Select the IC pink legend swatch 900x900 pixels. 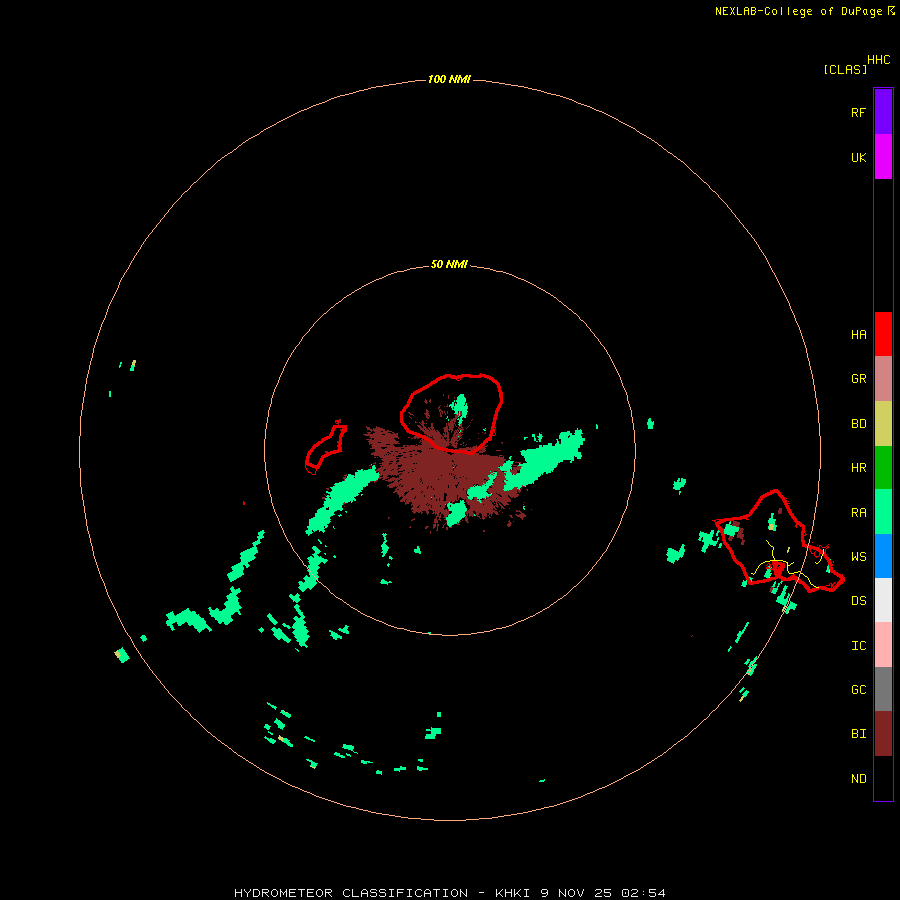click(x=883, y=645)
